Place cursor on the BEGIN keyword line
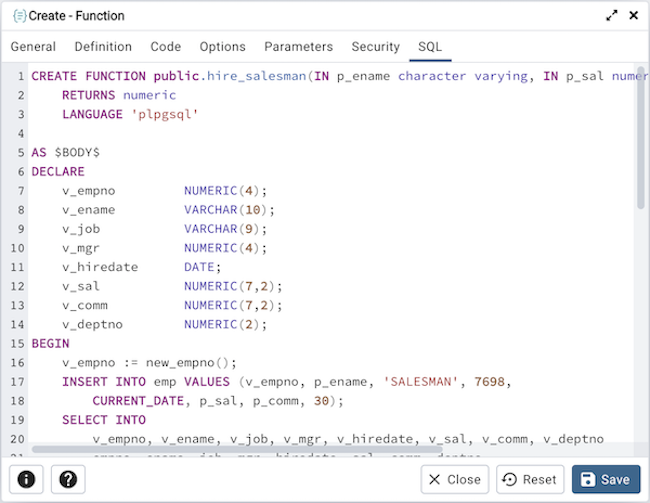The image size is (650, 503). (x=51, y=343)
